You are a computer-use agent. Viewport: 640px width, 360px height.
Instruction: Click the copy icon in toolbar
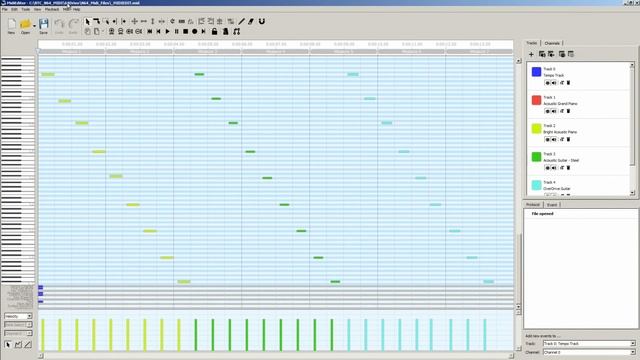[87, 31]
